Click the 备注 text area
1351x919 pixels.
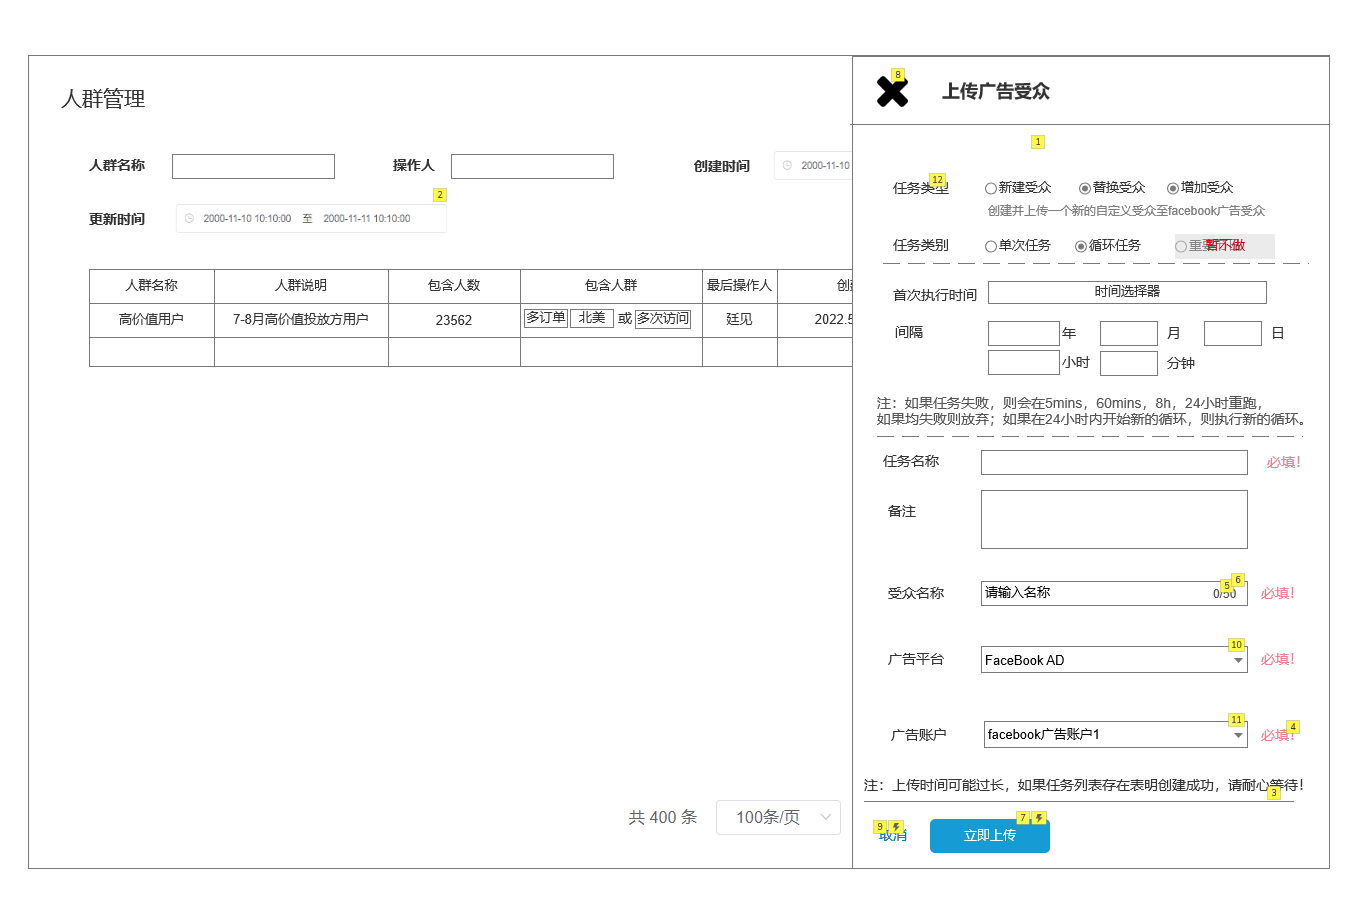click(x=1114, y=519)
